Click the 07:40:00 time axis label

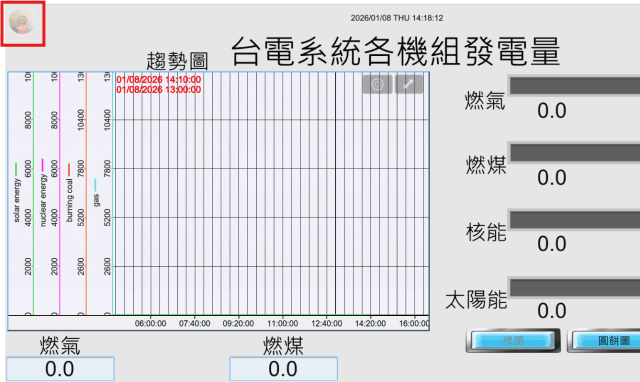click(x=194, y=324)
